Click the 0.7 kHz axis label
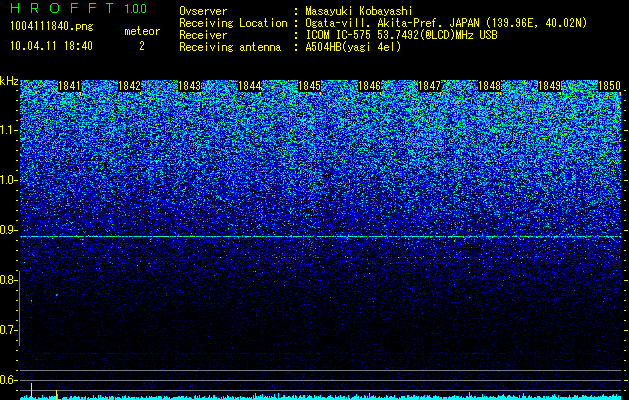 (7, 330)
